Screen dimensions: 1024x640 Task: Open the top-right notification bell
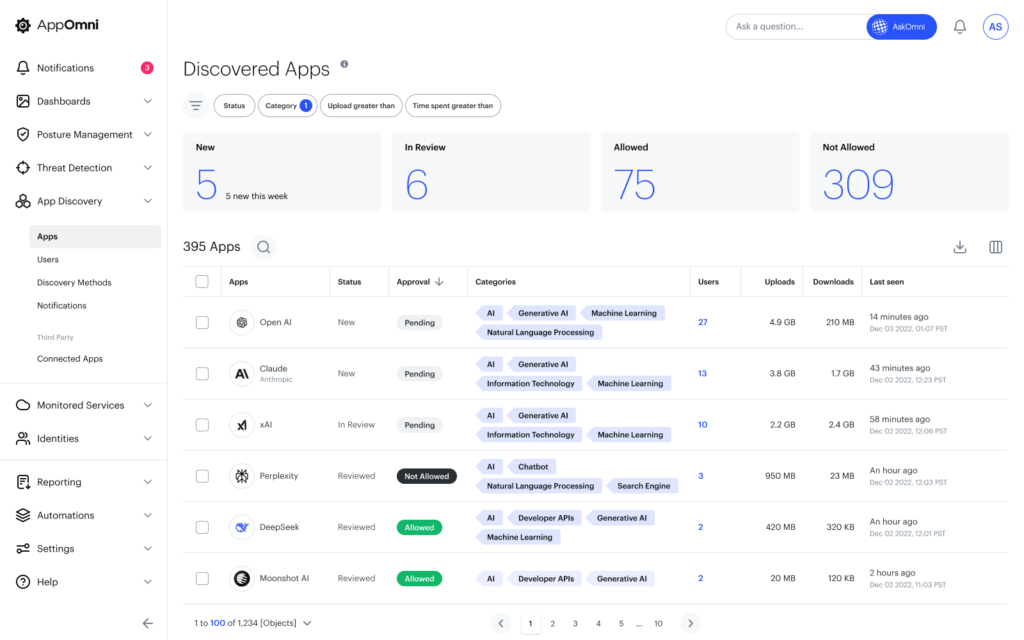[959, 27]
